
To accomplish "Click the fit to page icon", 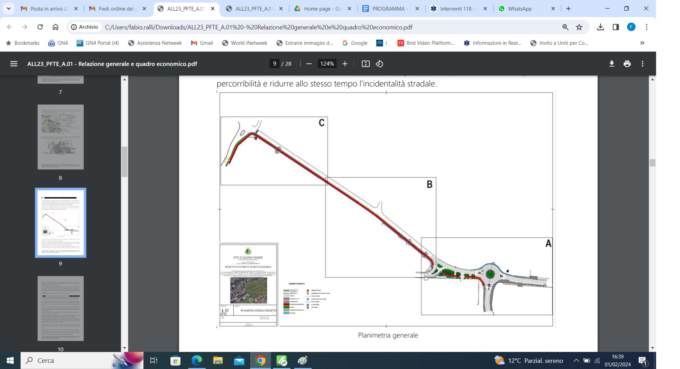I will (x=366, y=64).
